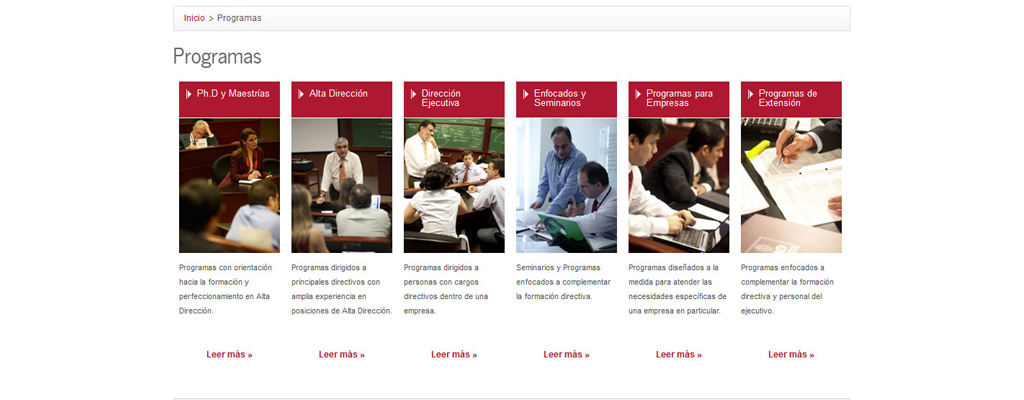
Task: Click the arrow icon beside Programas de Extensión
Action: [x=750, y=94]
